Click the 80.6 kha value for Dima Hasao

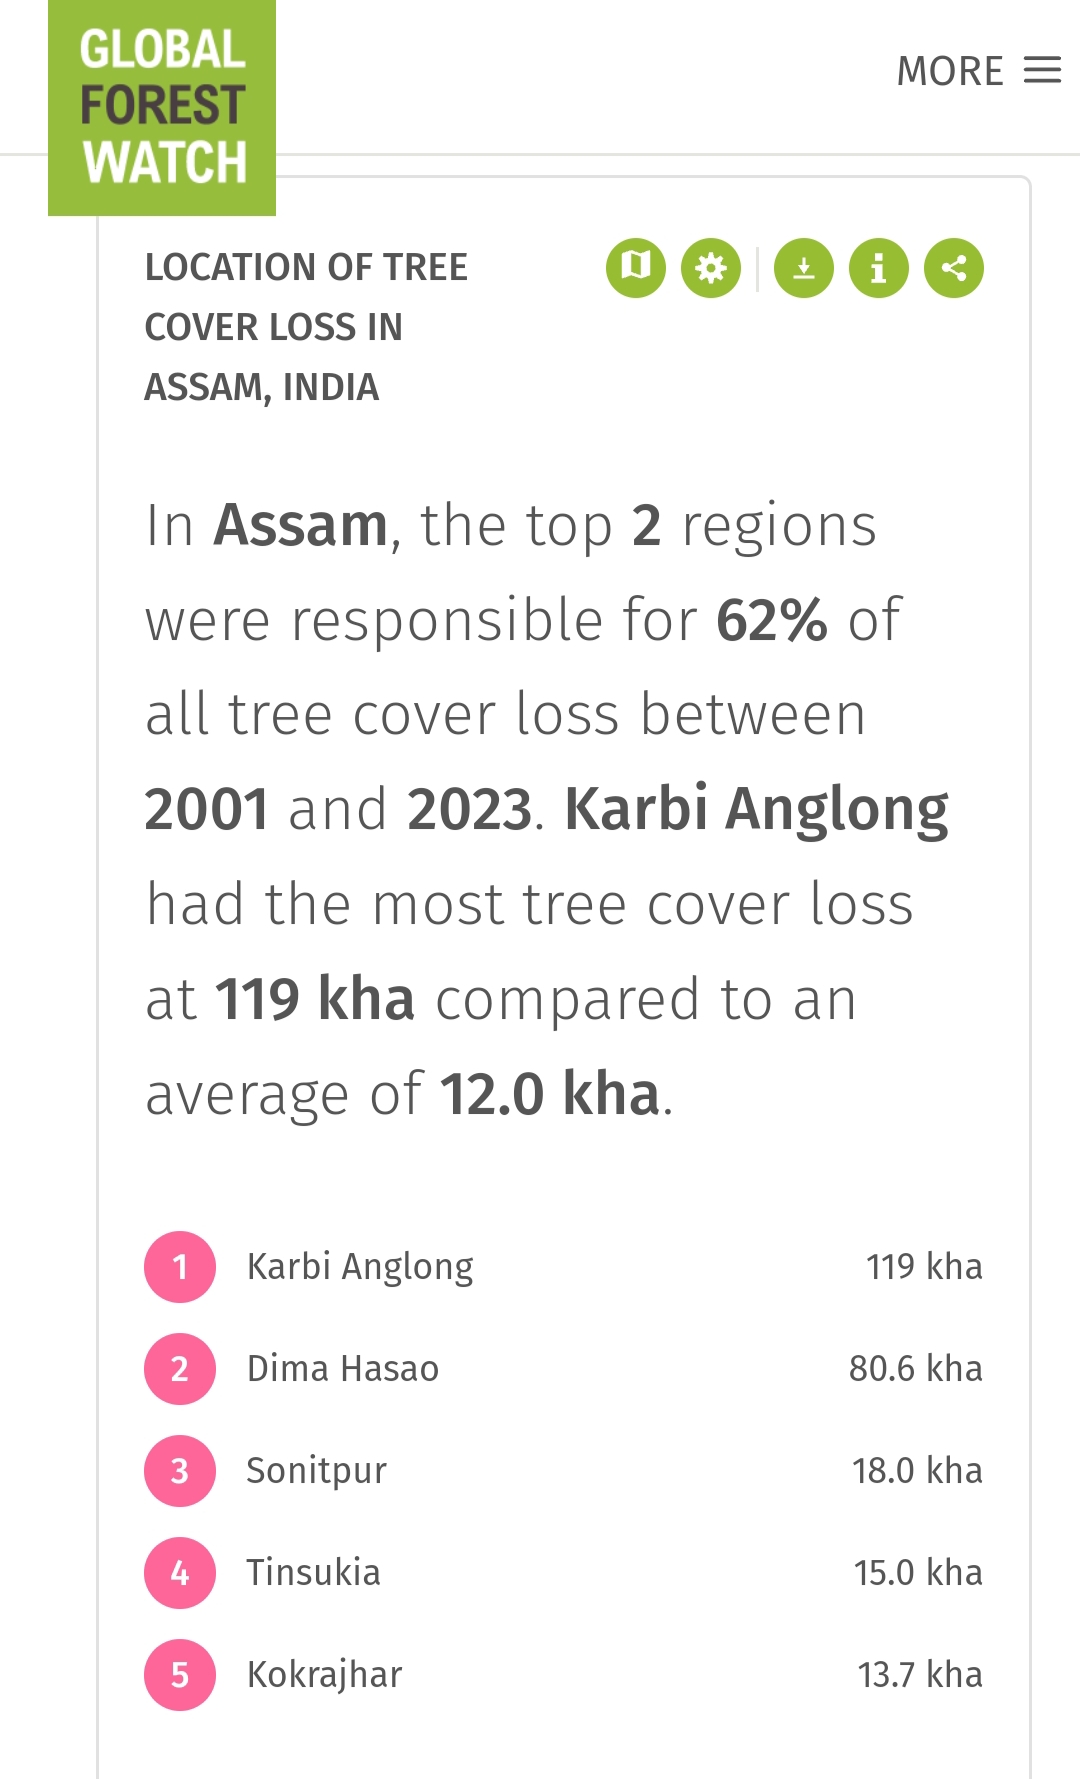(916, 1367)
